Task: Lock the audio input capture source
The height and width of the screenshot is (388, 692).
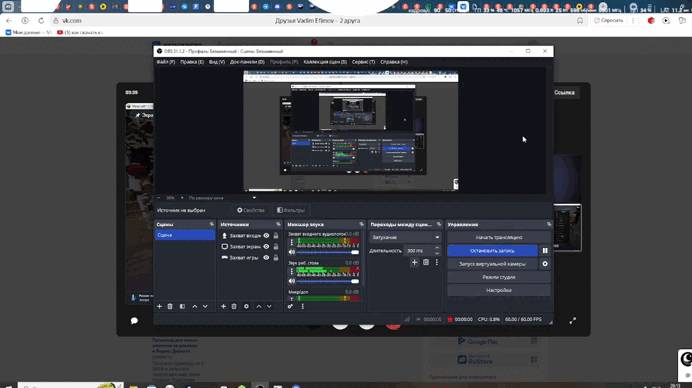Action: (x=276, y=236)
